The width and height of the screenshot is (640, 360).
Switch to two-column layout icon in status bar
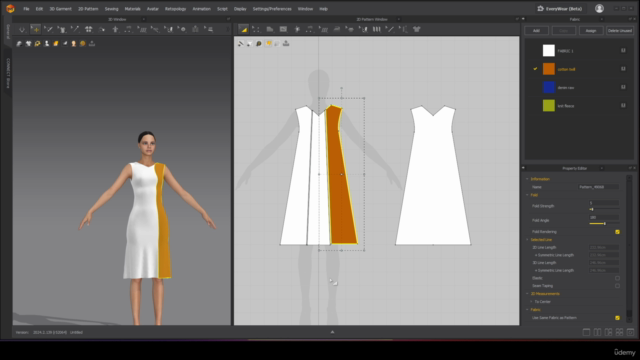pyautogui.click(x=598, y=332)
